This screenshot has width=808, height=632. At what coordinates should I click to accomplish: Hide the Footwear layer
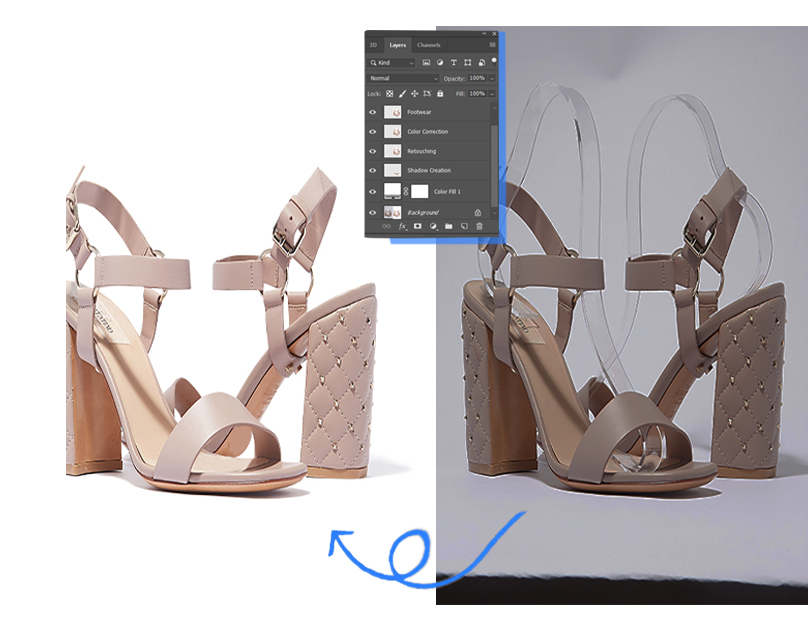(x=373, y=113)
